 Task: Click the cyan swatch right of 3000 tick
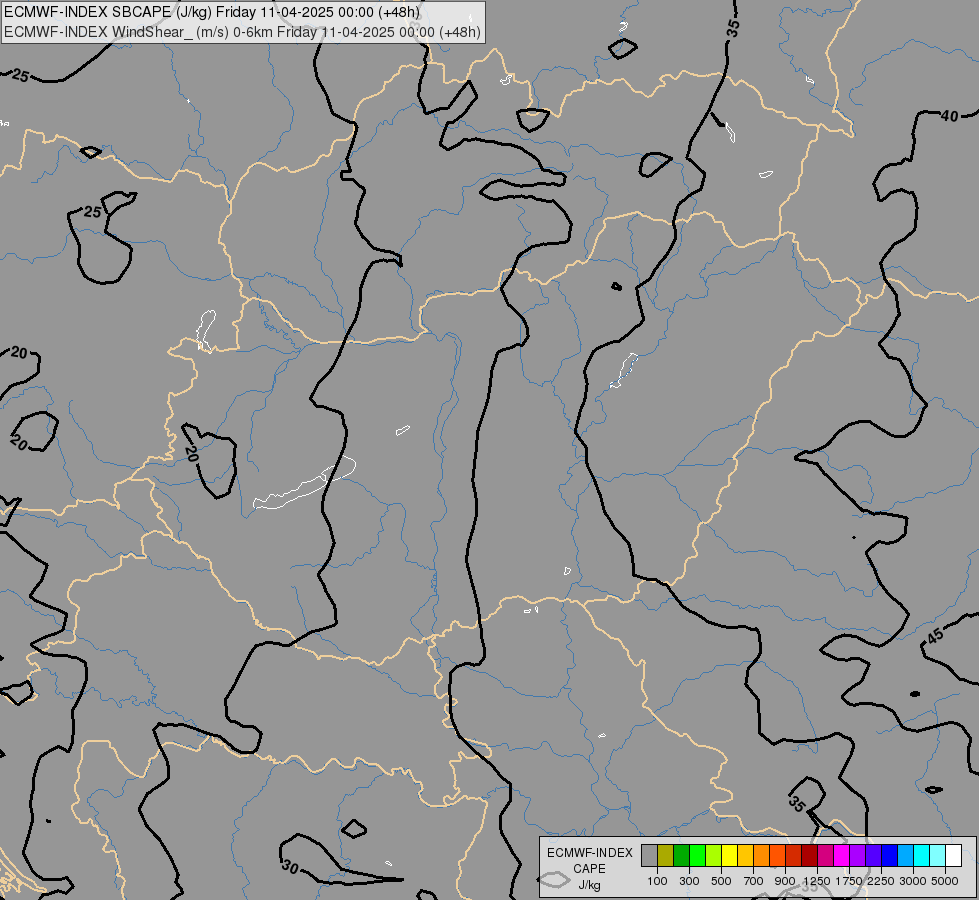click(922, 856)
